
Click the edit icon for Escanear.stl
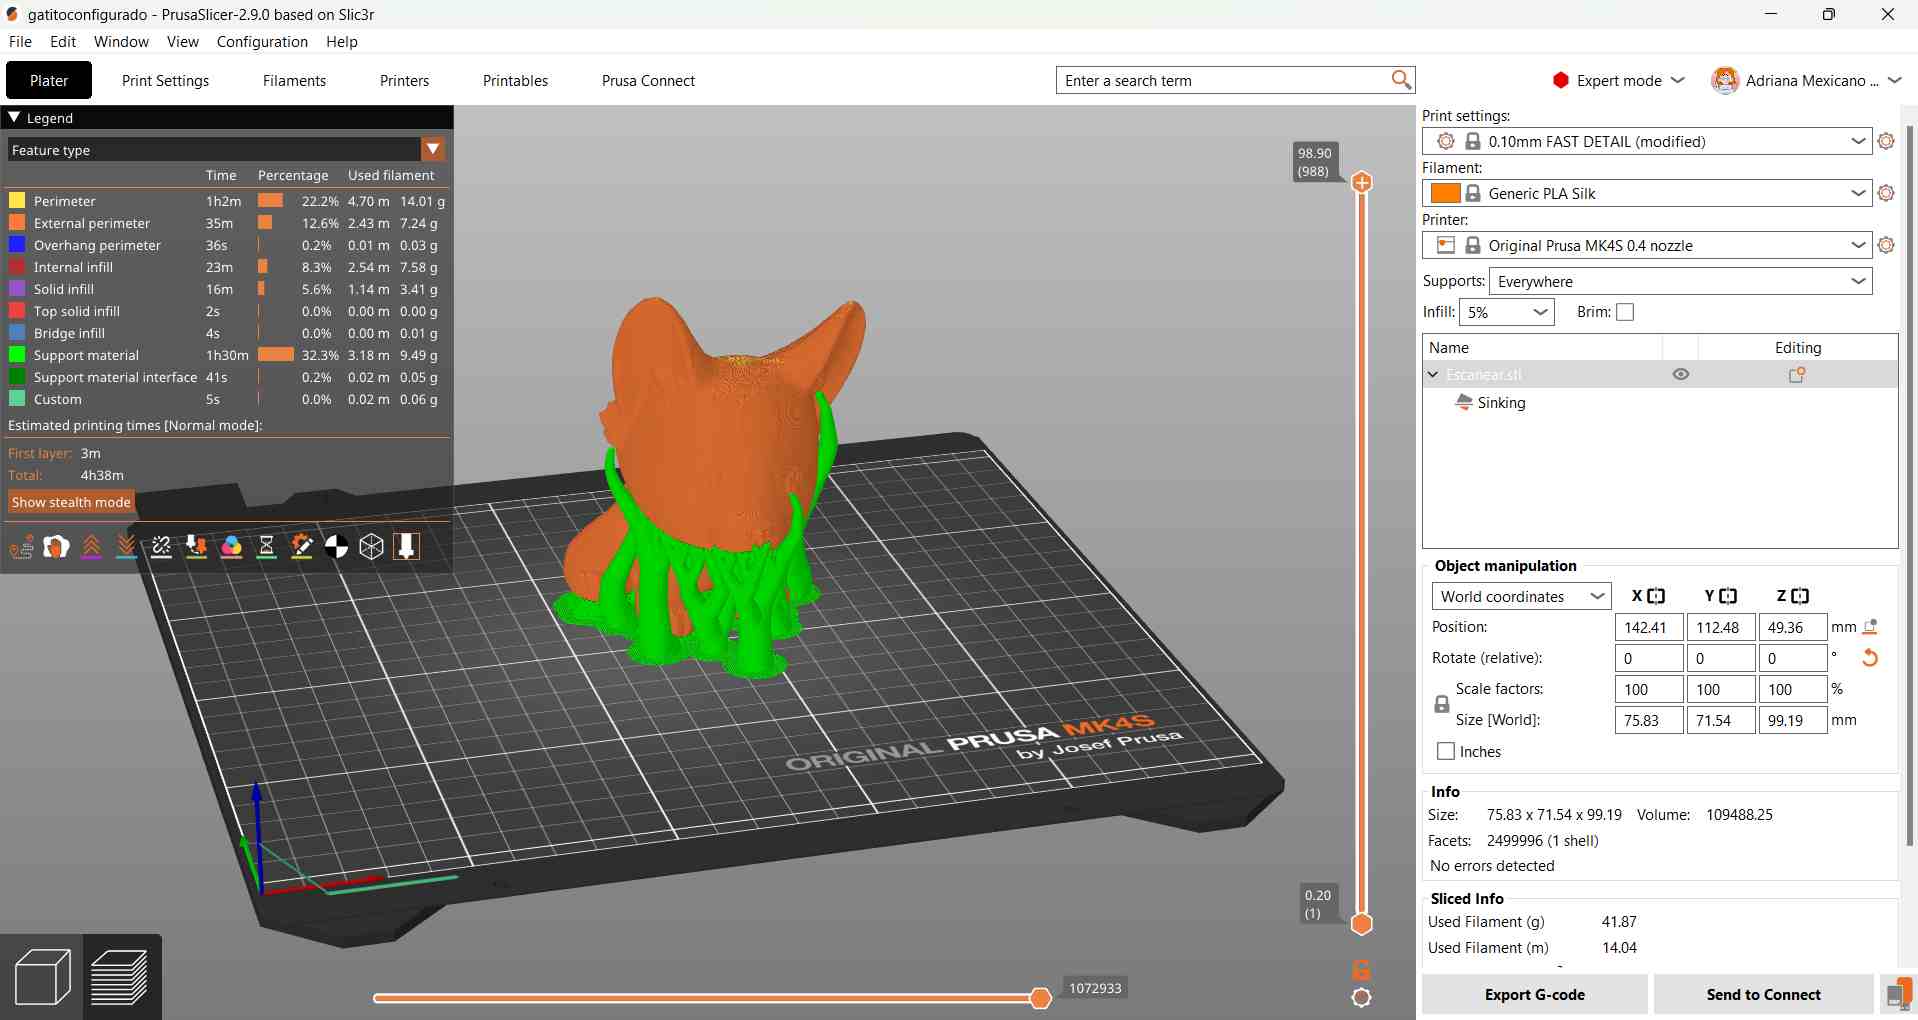click(1797, 375)
